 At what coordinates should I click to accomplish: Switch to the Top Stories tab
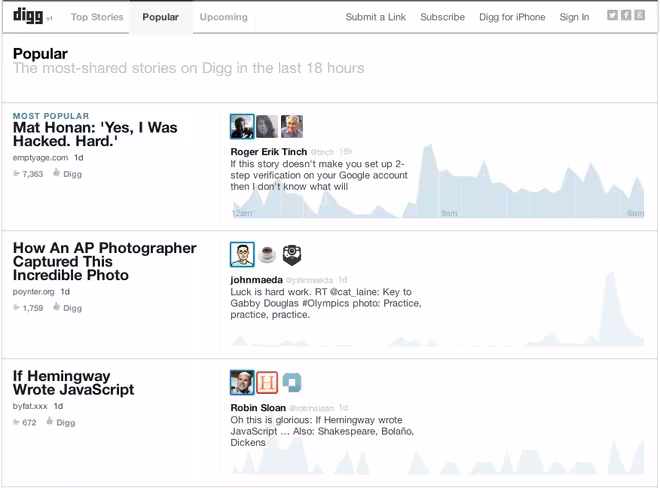tap(97, 17)
